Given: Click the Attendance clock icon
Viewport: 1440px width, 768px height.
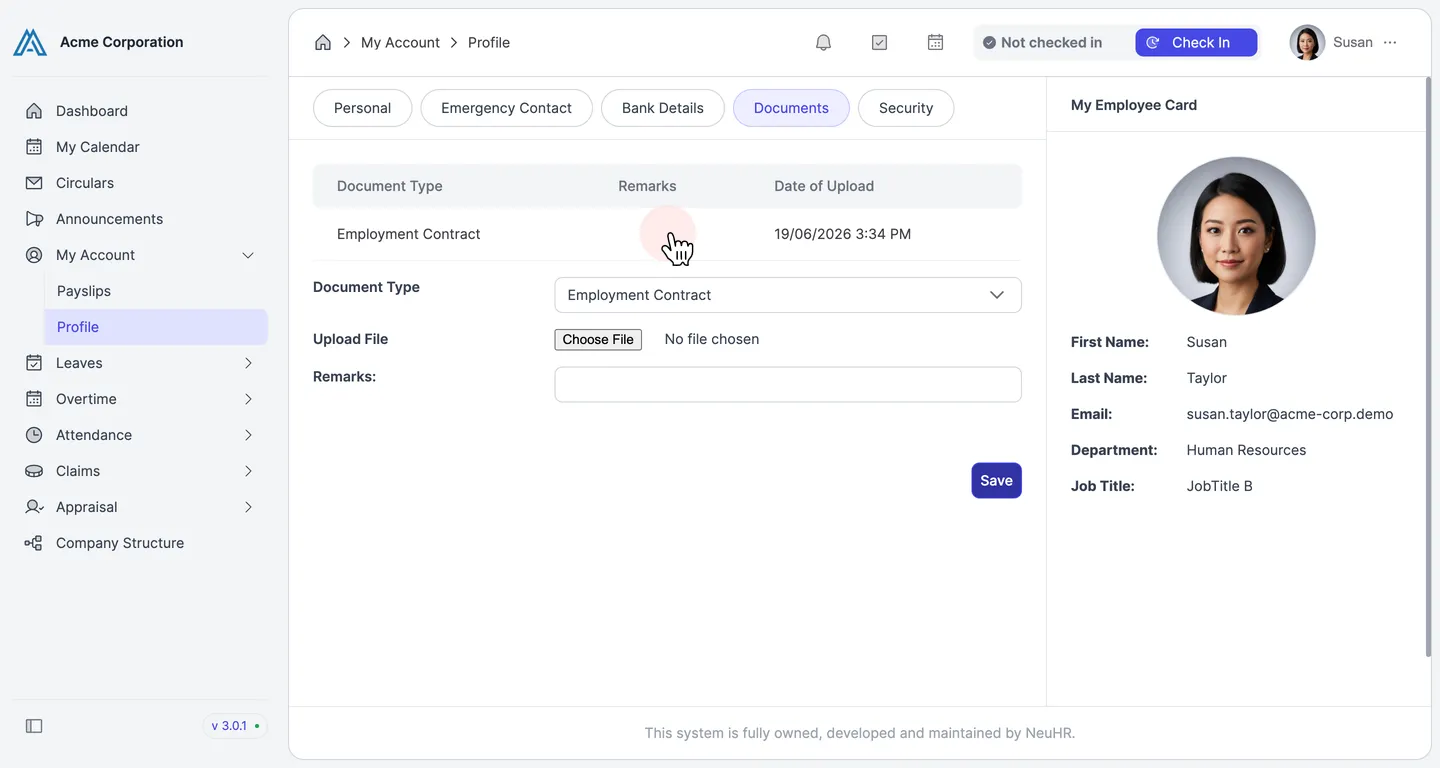Looking at the screenshot, I should coord(34,435).
